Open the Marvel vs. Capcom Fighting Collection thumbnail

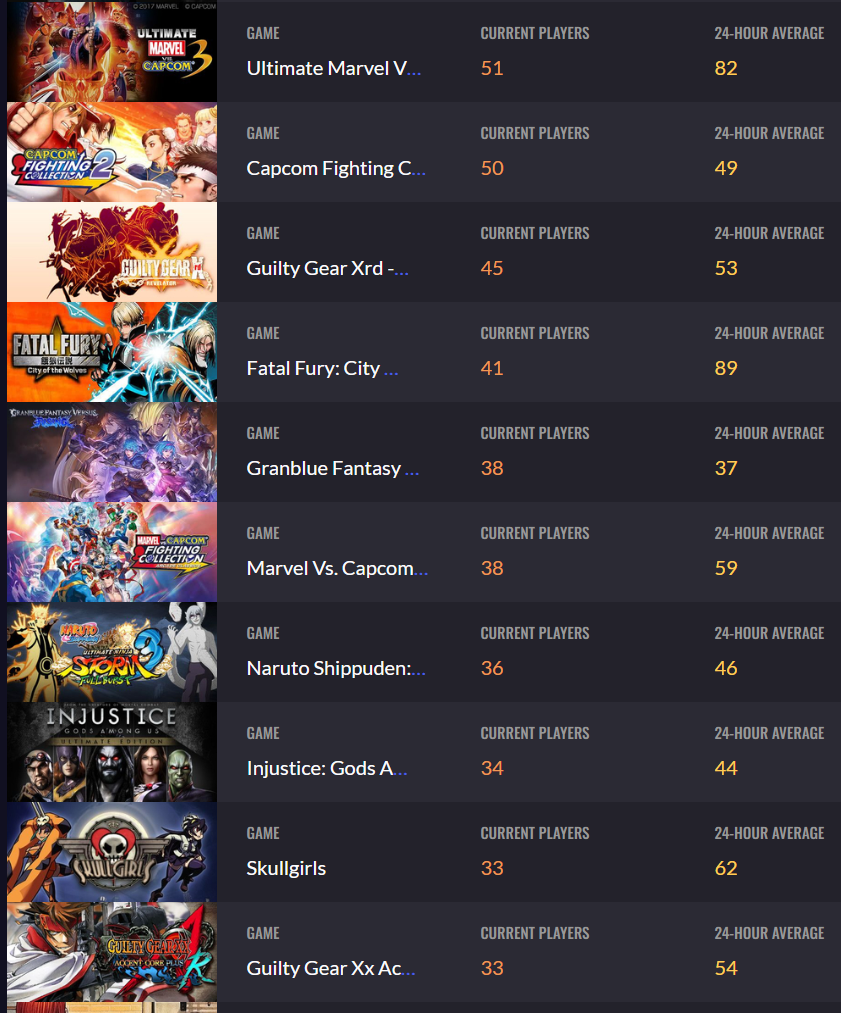pyautogui.click(x=112, y=552)
